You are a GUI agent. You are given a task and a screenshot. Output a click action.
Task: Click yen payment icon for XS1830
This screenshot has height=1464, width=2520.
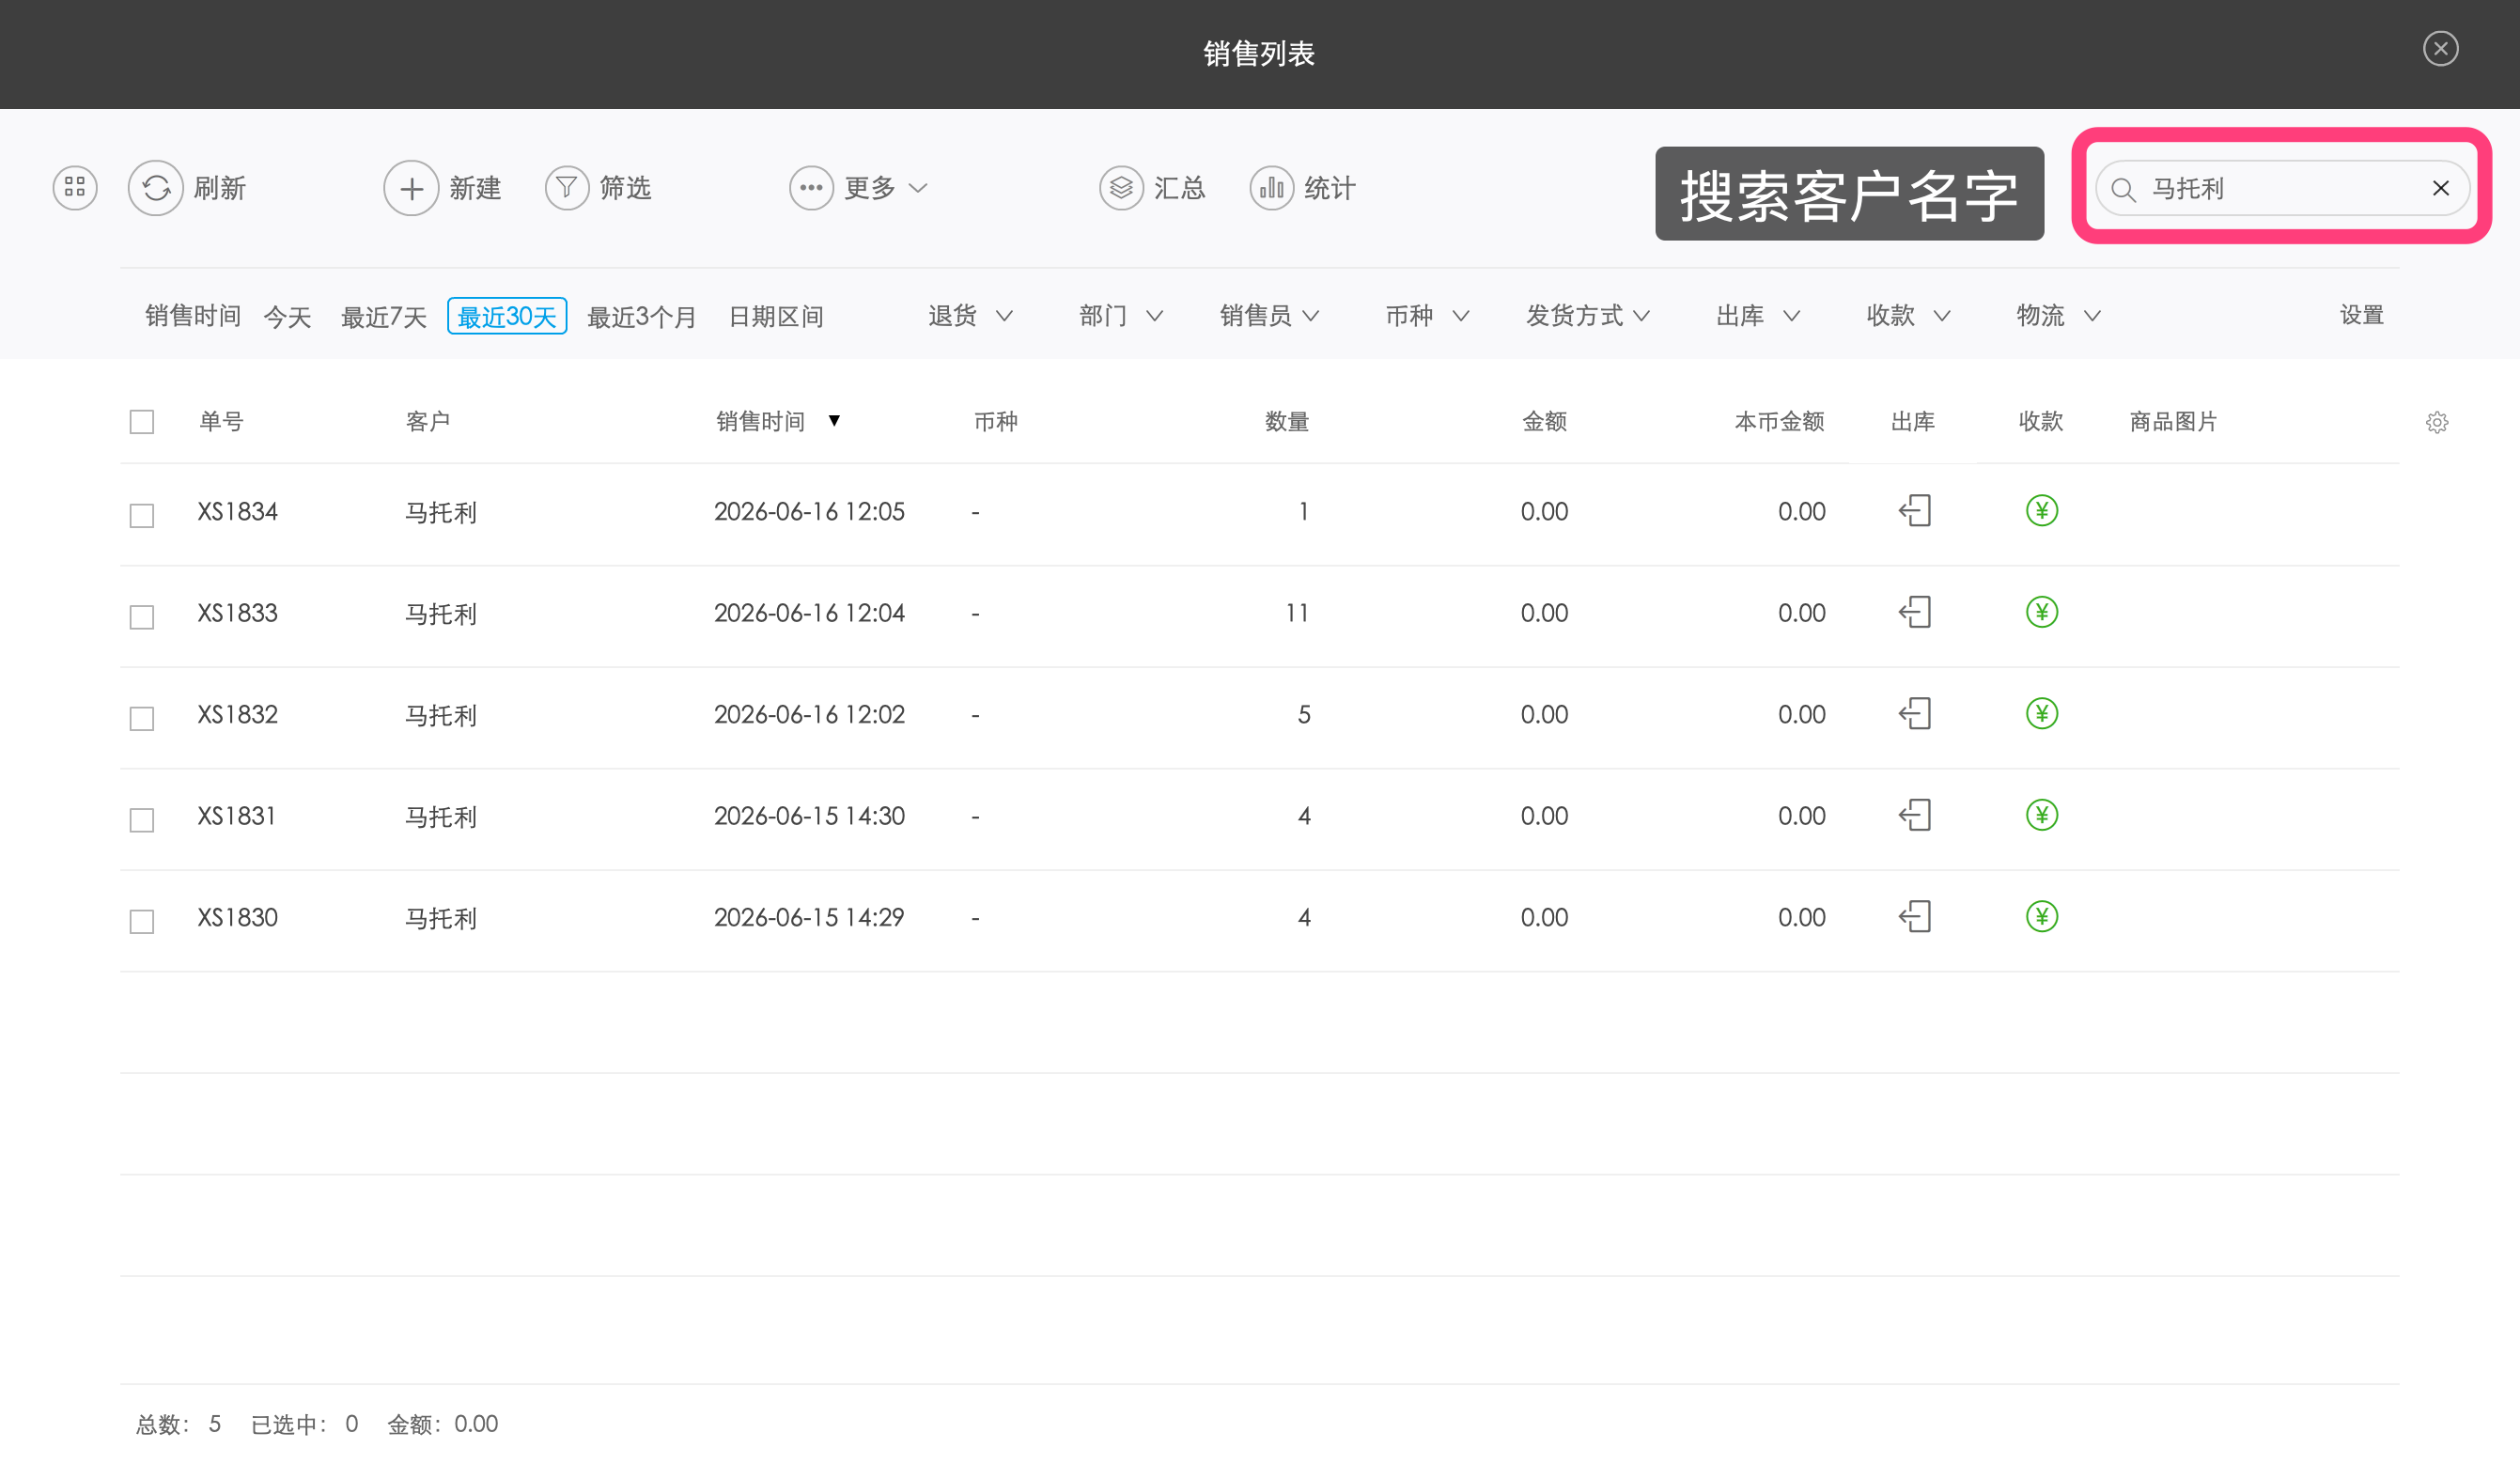[x=2041, y=917]
